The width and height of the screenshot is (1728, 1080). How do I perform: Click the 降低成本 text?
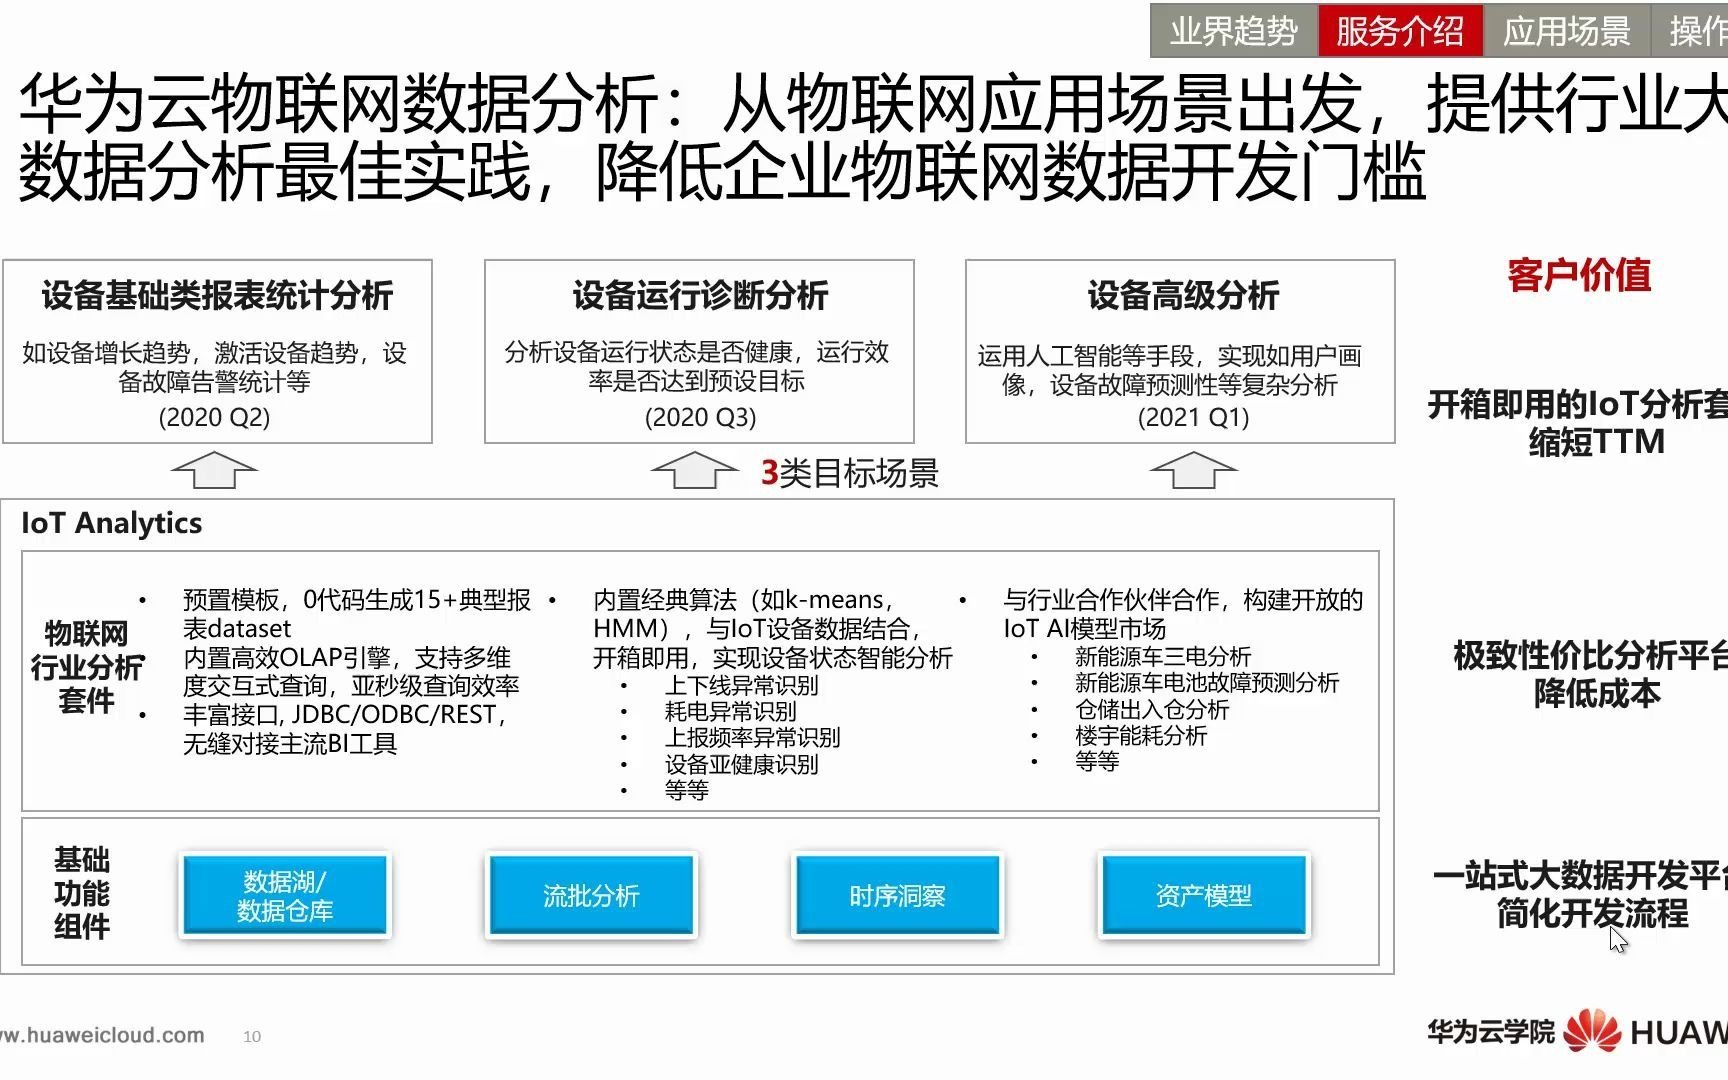coord(1597,693)
